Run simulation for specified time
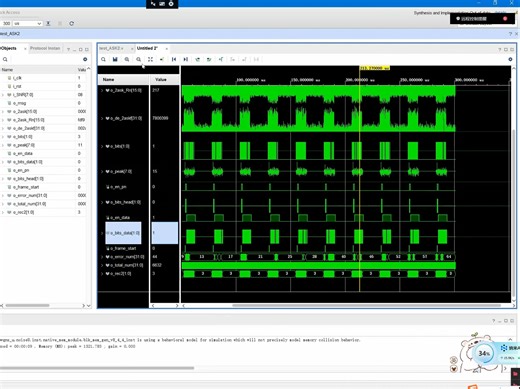This screenshot has height=389, width=520. [x=48, y=23]
